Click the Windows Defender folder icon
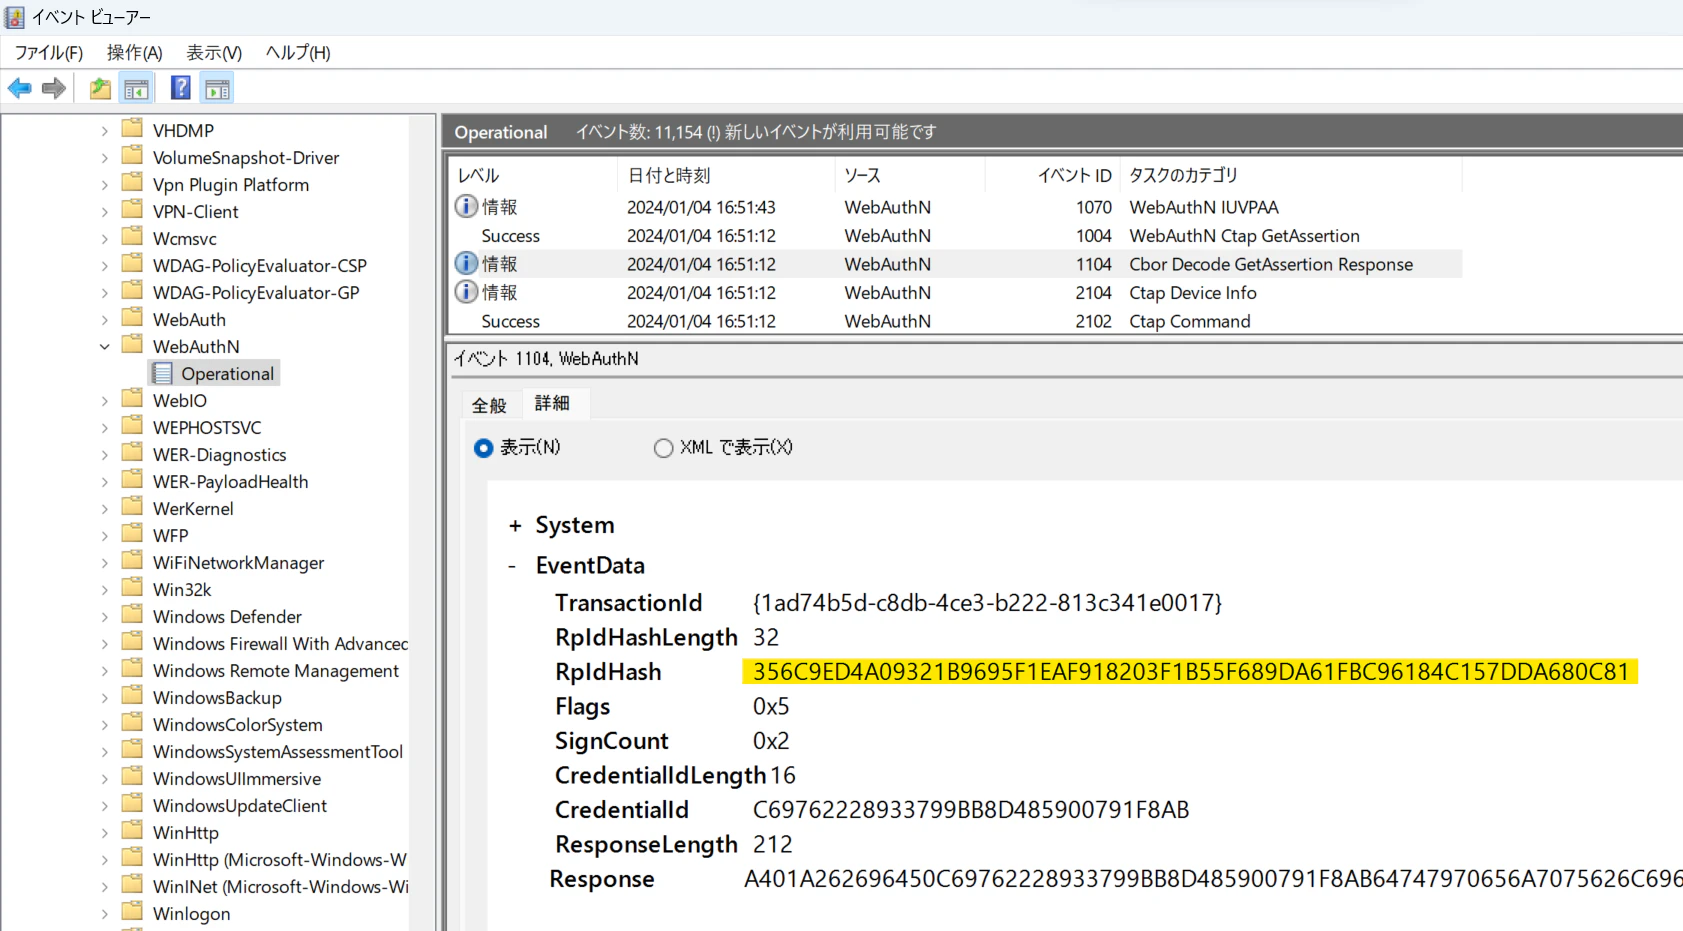Viewport: 1683px width, 931px height. coord(132,615)
